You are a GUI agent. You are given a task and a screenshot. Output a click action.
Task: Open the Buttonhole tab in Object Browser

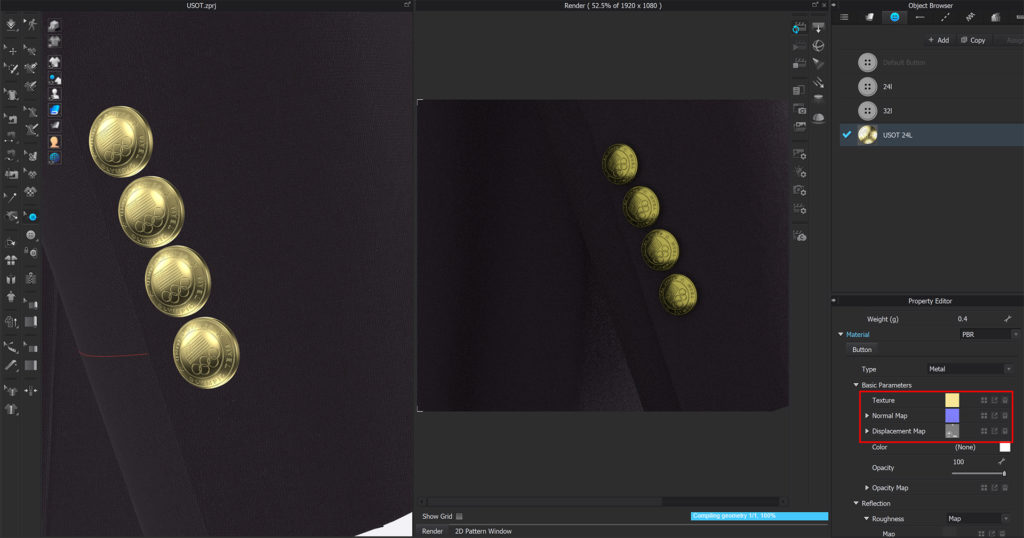pyautogui.click(x=920, y=17)
